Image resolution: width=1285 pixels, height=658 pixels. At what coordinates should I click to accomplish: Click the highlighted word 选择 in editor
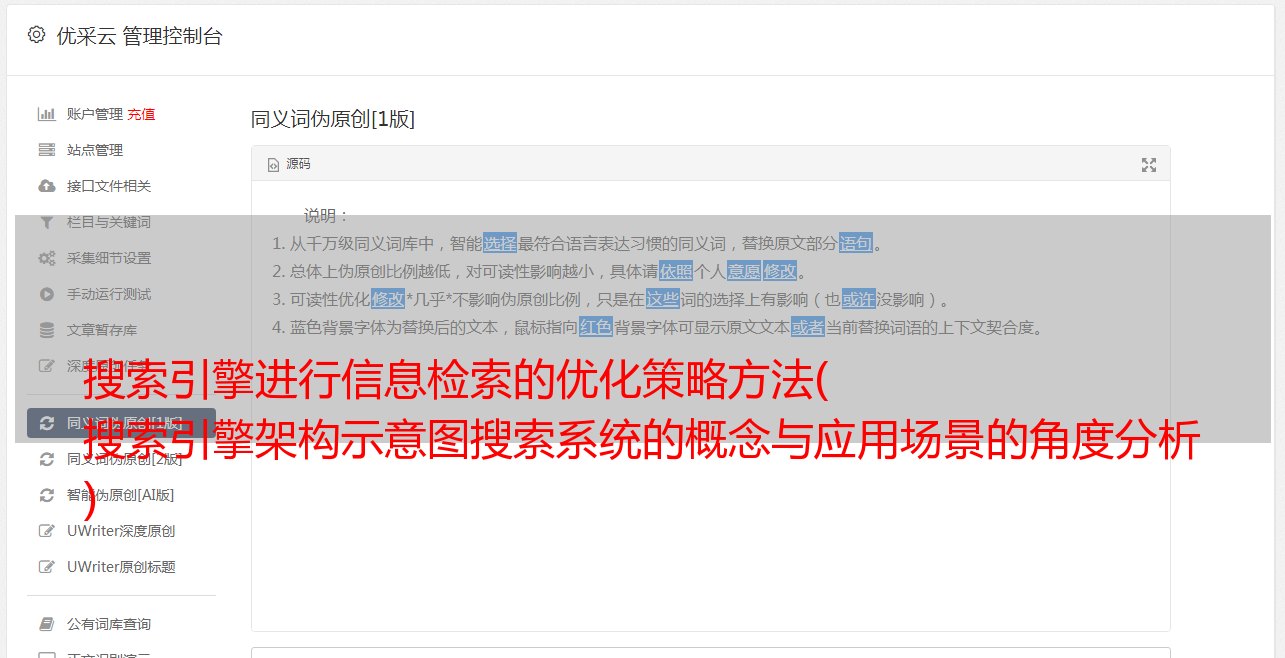(500, 243)
